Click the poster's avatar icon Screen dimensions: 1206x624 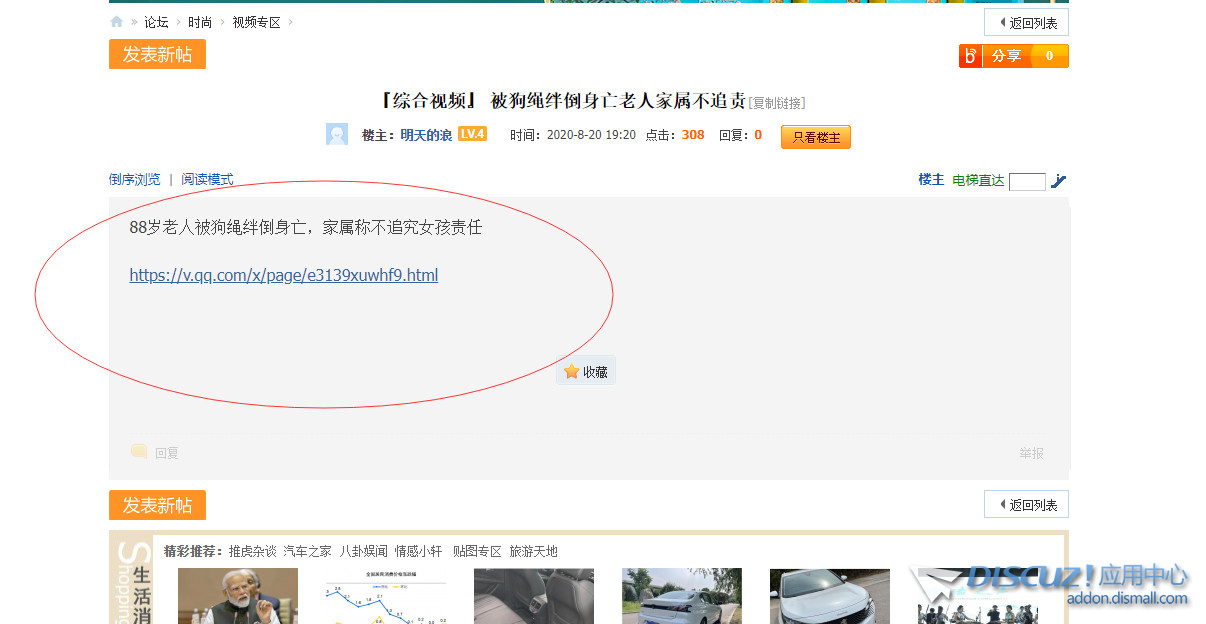coord(337,134)
